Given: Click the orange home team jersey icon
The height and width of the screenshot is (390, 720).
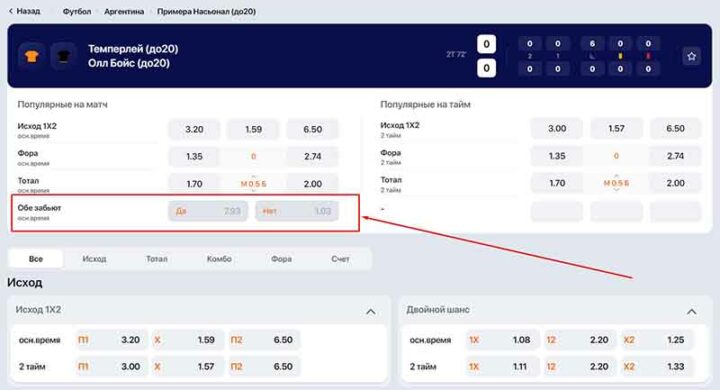Looking at the screenshot, I should pyautogui.click(x=32, y=57).
